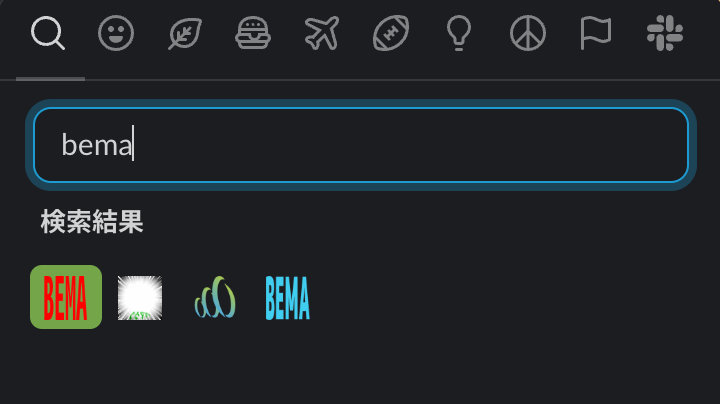Viewport: 720px width, 404px height.
Task: Pick the red BEMA emoji on green
Action: (66, 297)
